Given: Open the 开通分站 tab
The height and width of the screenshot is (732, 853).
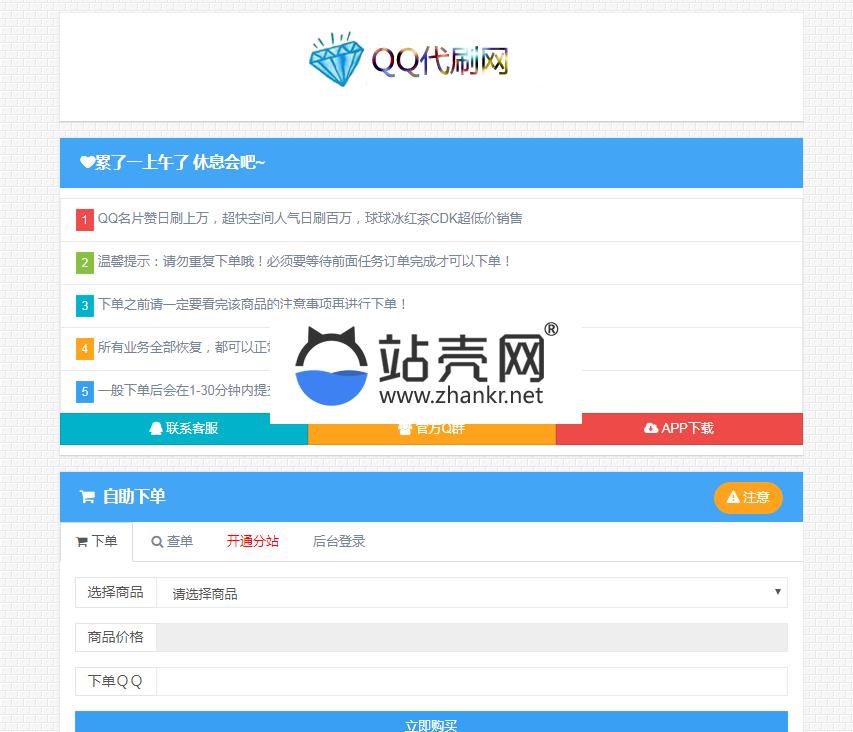Looking at the screenshot, I should point(252,542).
